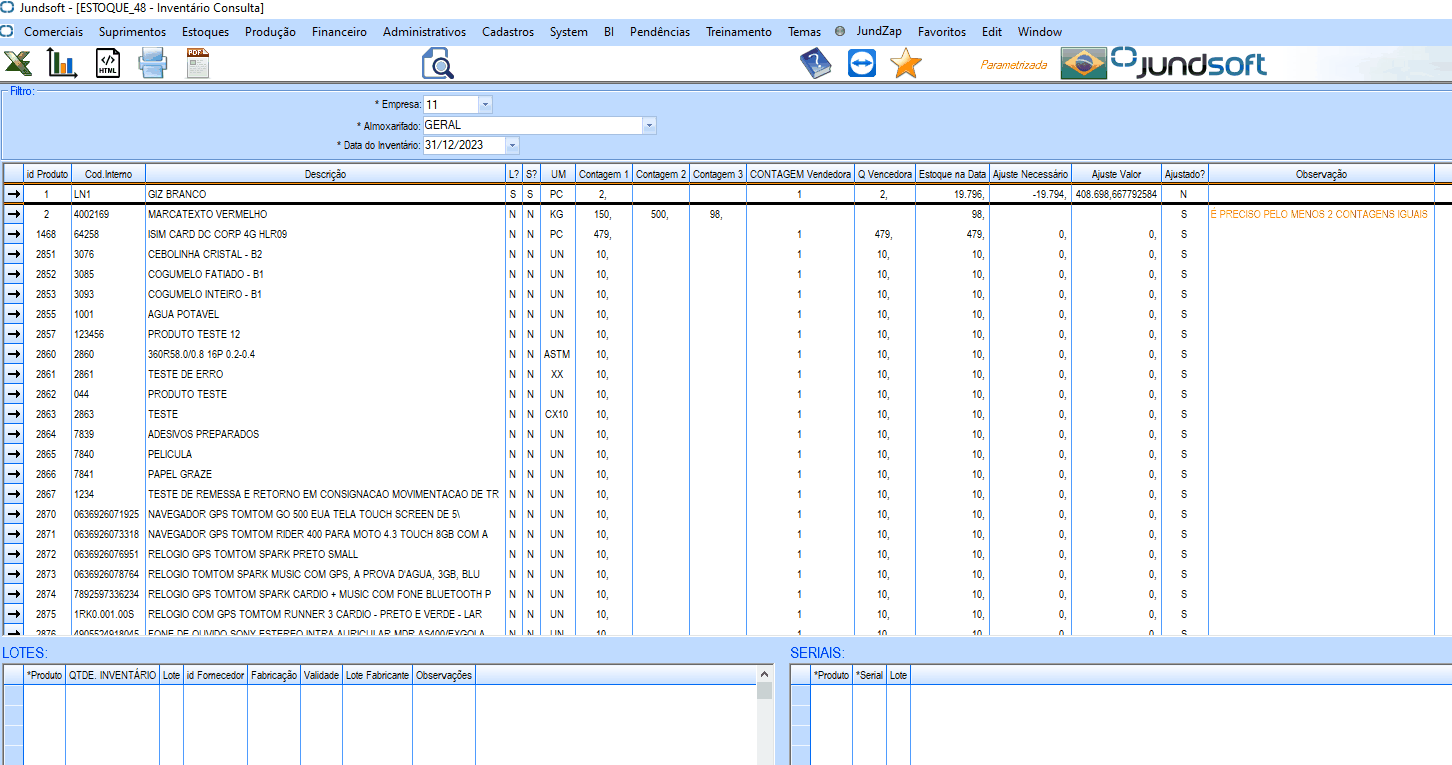Export the grid as HTML
The width and height of the screenshot is (1452, 765).
click(x=108, y=63)
